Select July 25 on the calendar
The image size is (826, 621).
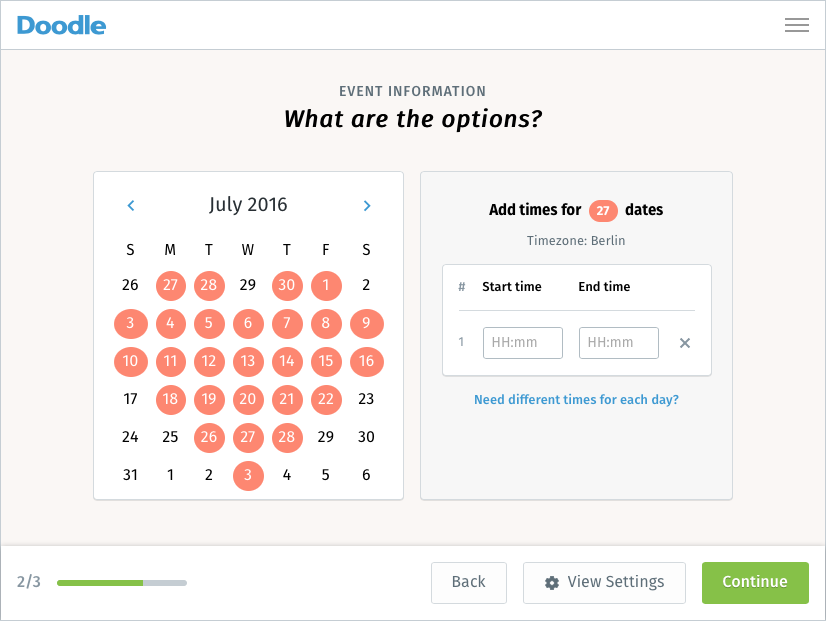tap(170, 437)
